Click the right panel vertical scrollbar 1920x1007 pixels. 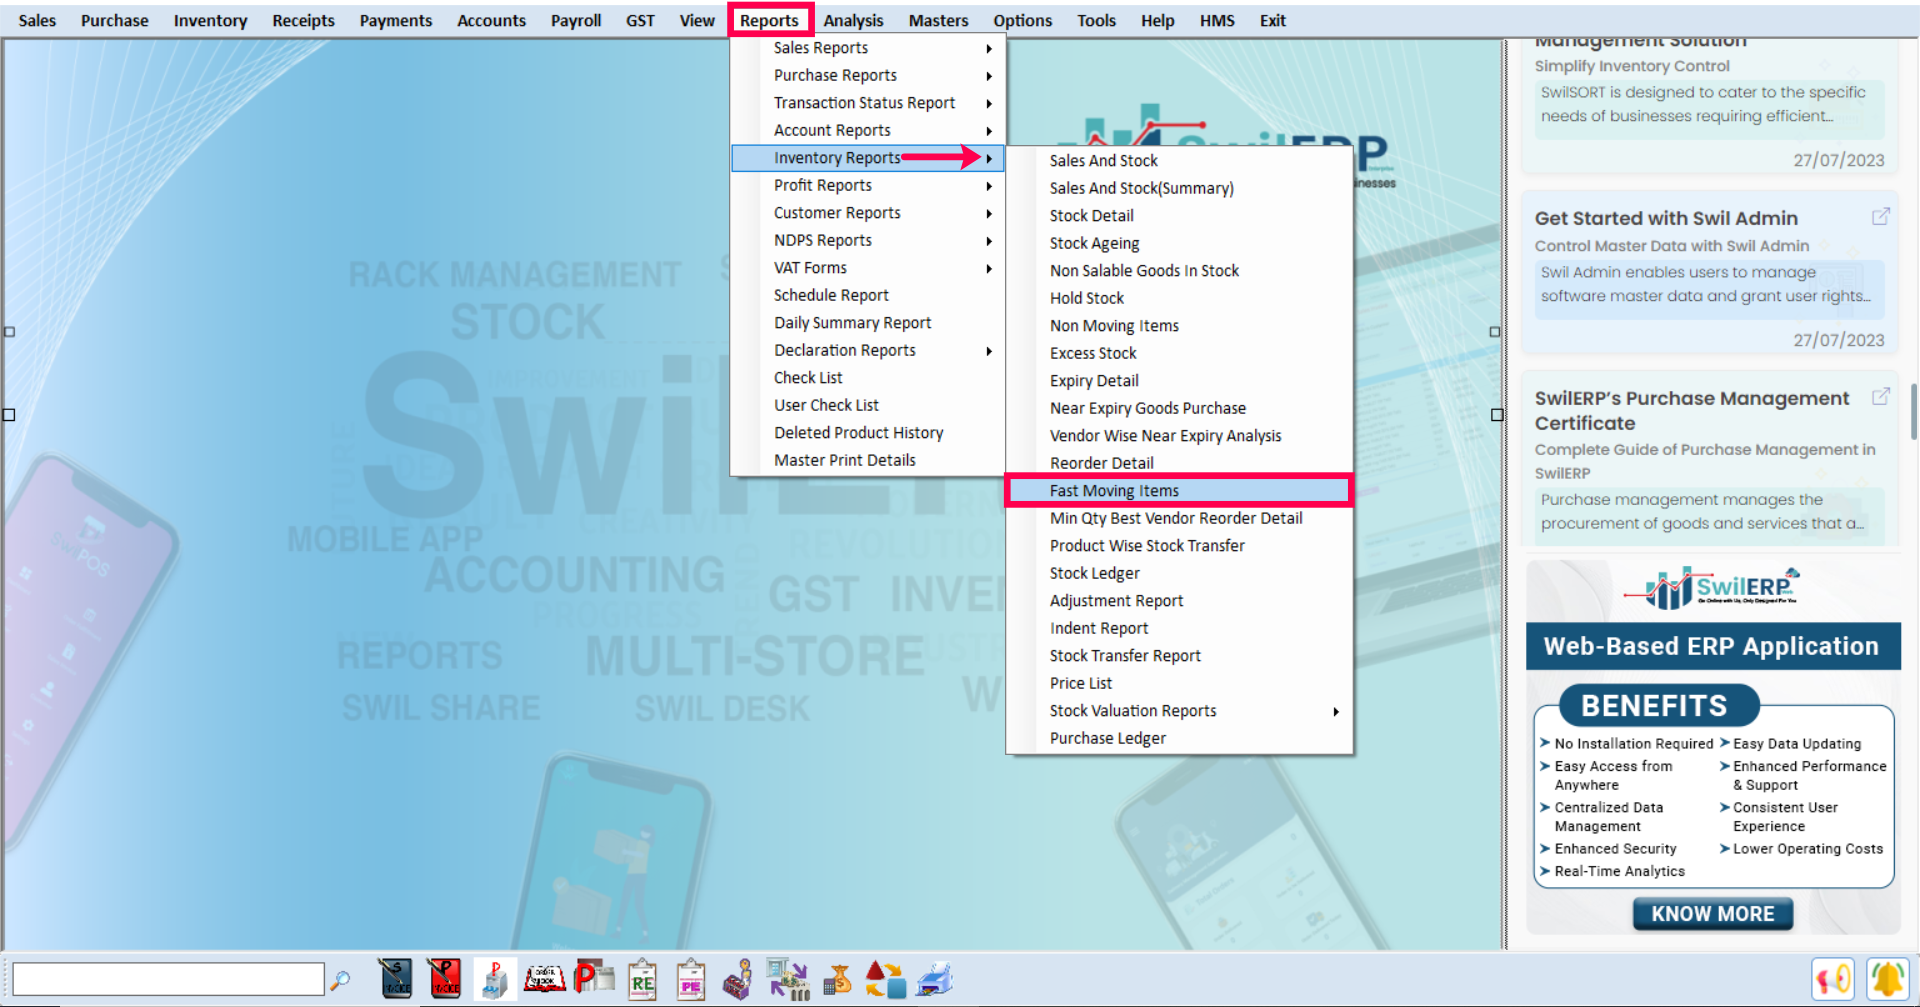(x=1914, y=412)
